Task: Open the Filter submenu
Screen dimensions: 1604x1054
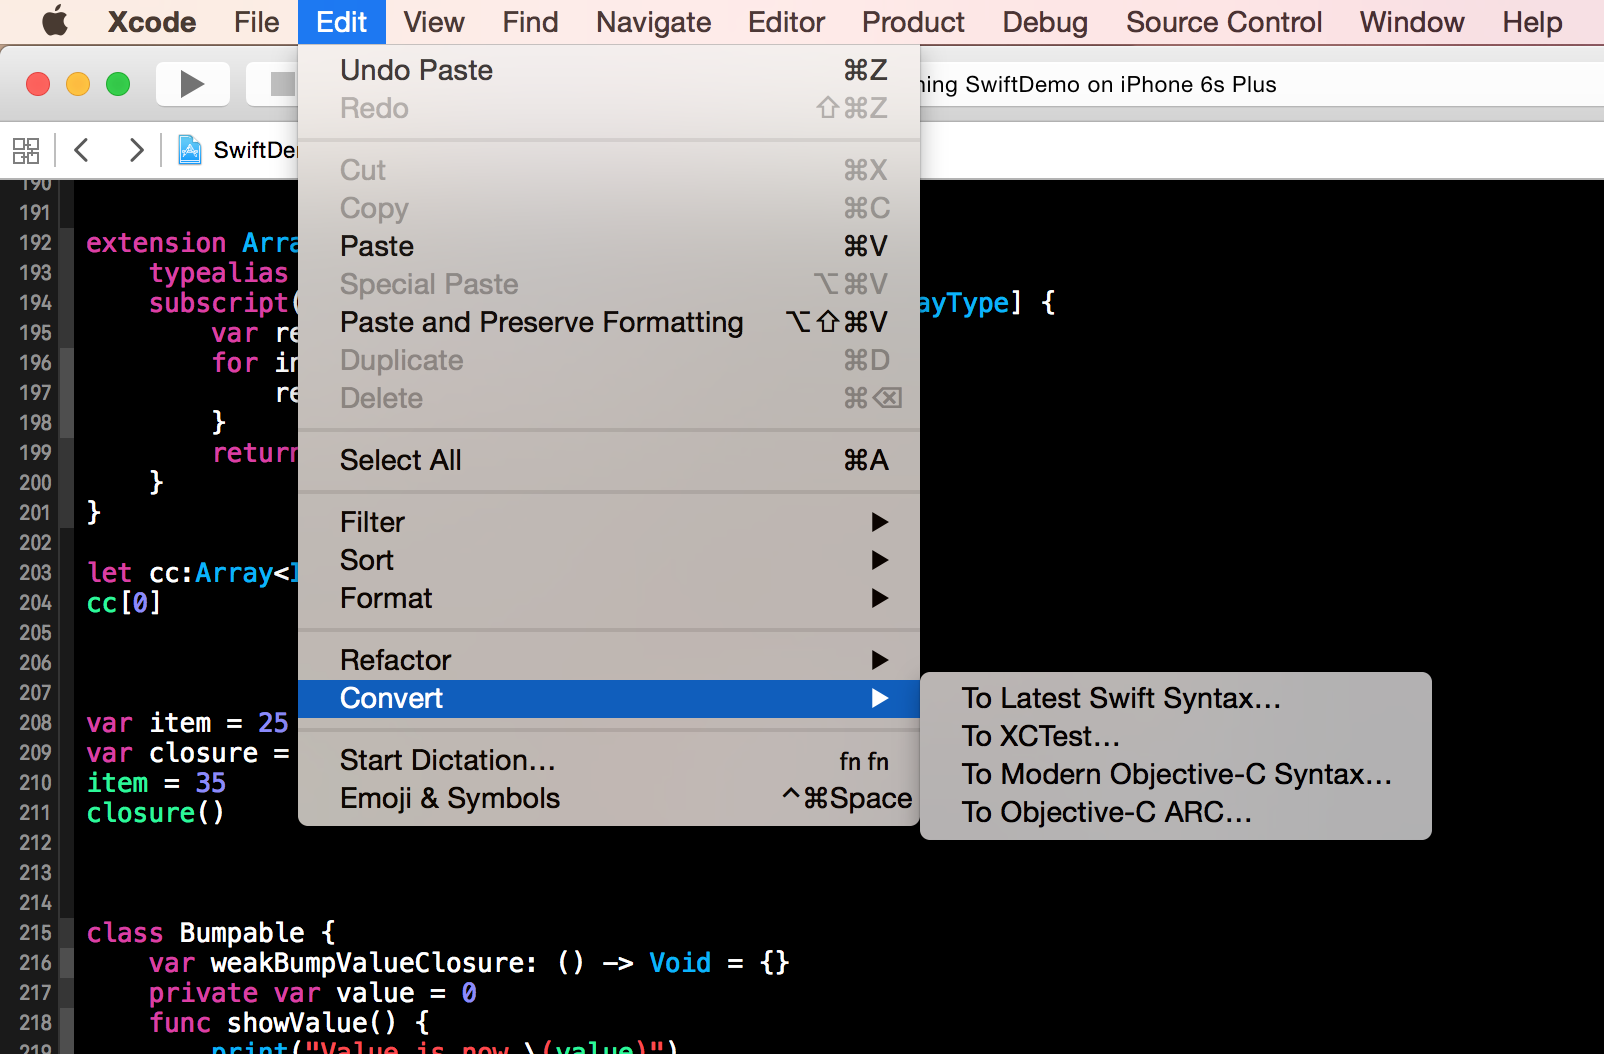Action: tap(609, 522)
